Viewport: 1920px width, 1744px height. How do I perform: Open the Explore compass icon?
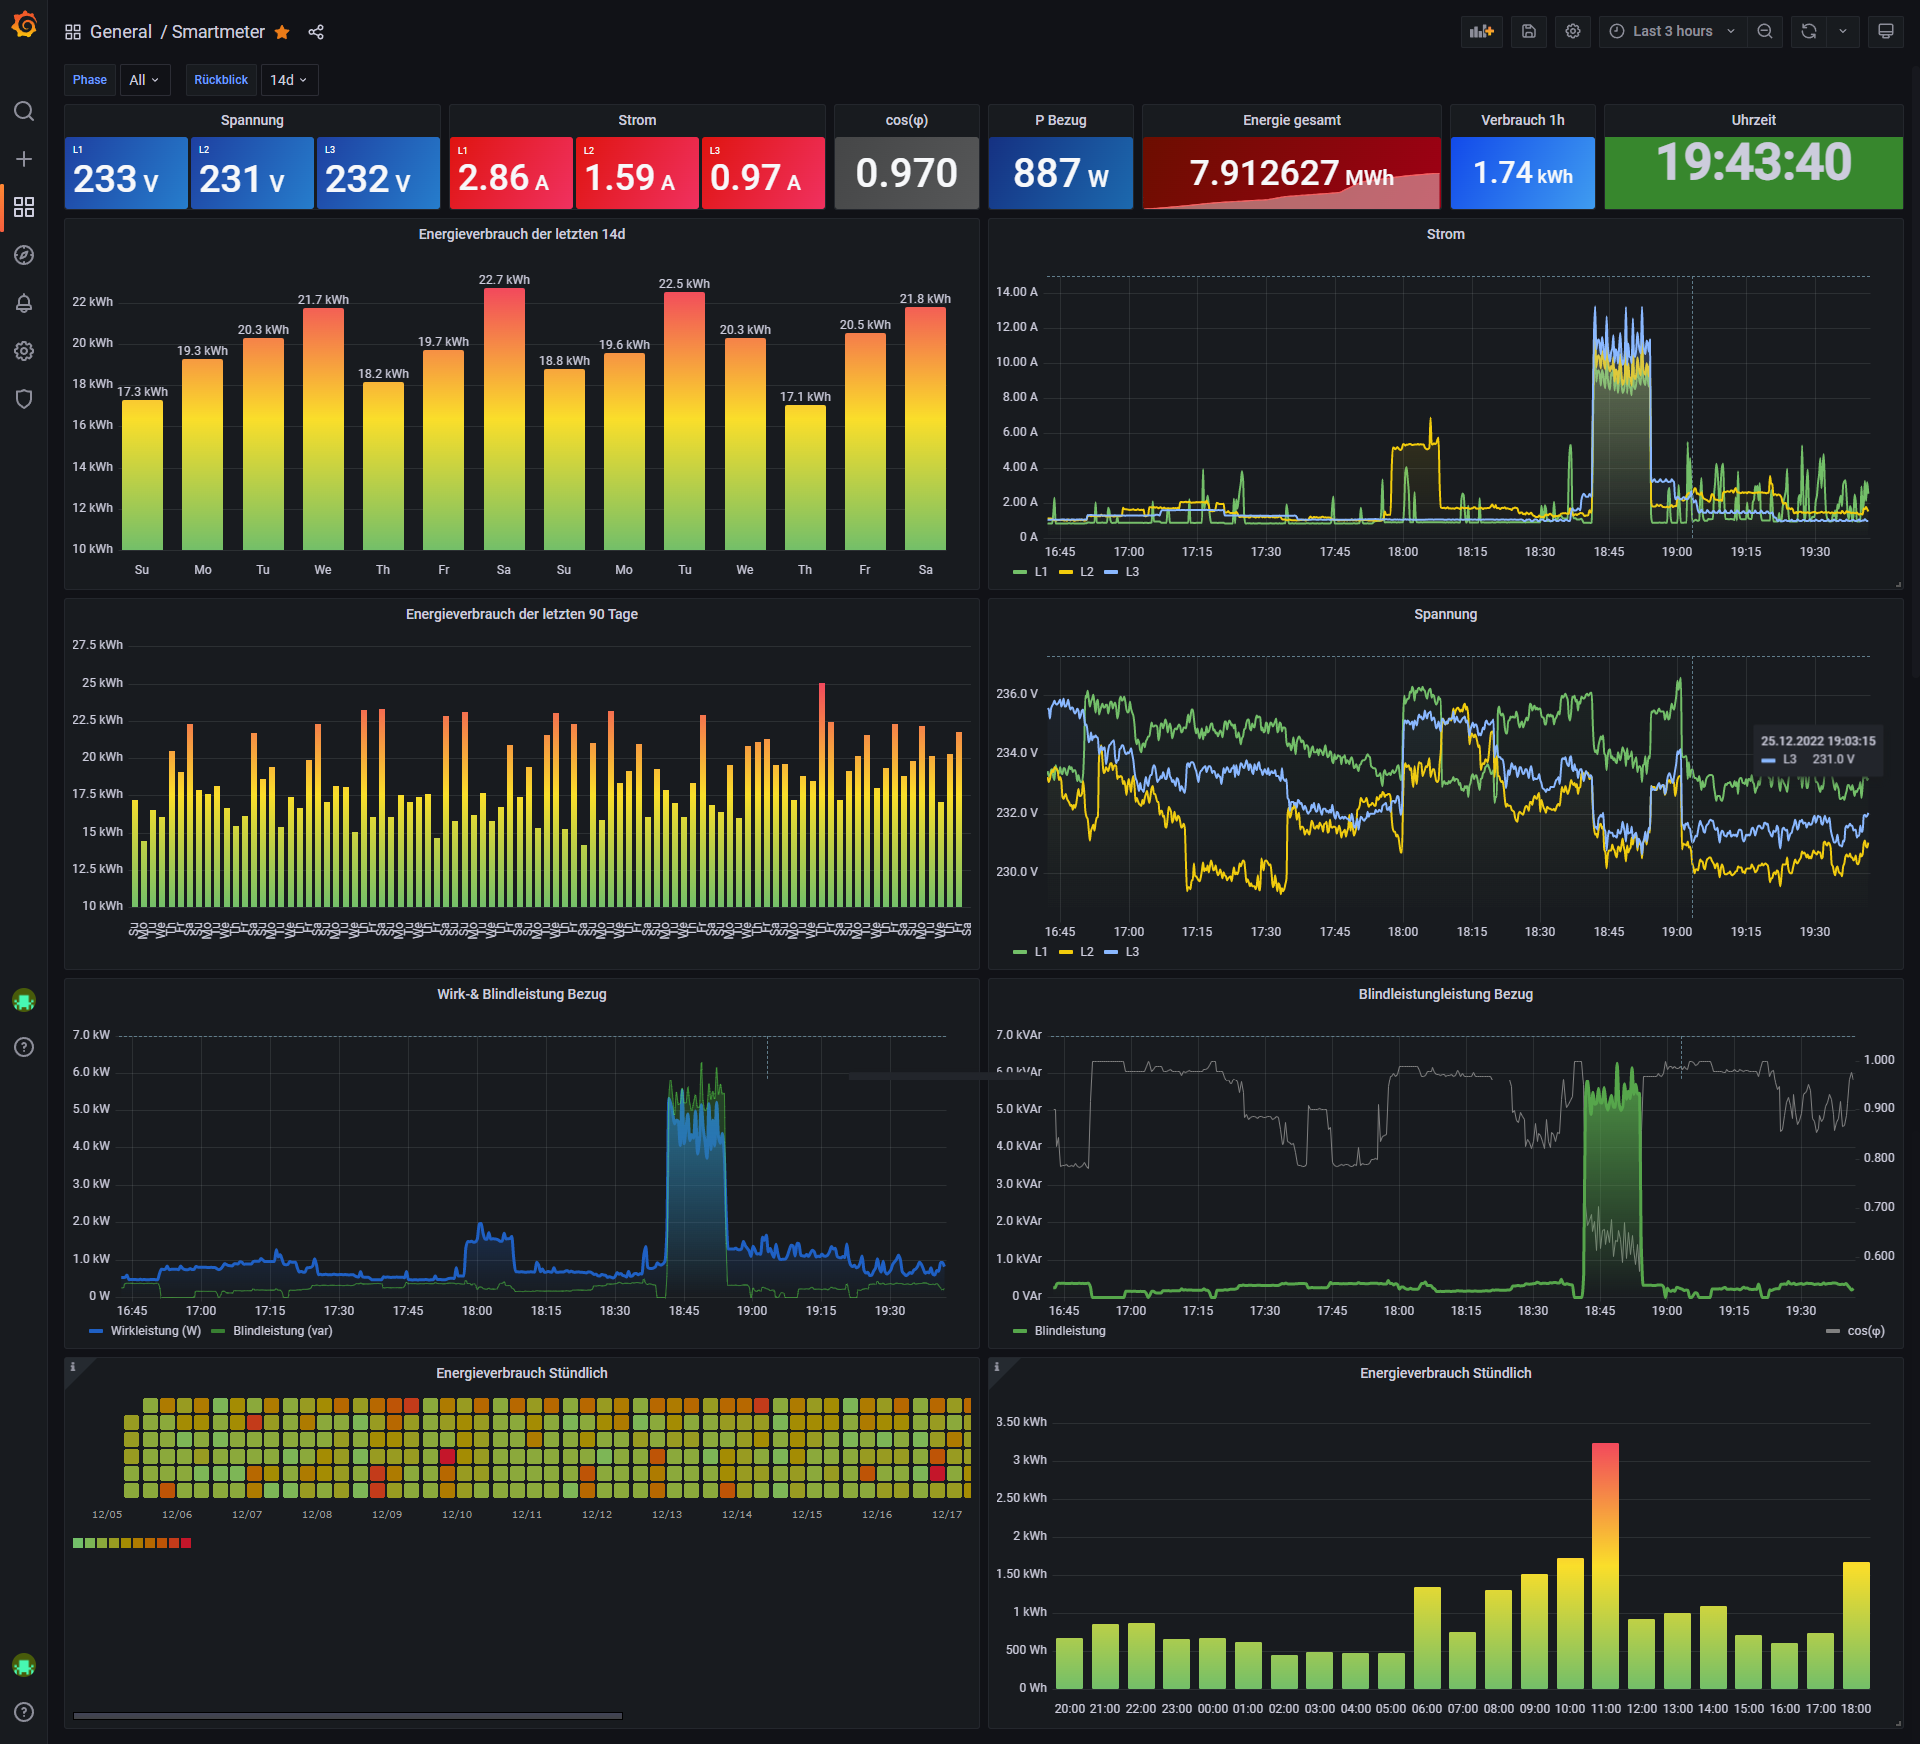tap(24, 255)
